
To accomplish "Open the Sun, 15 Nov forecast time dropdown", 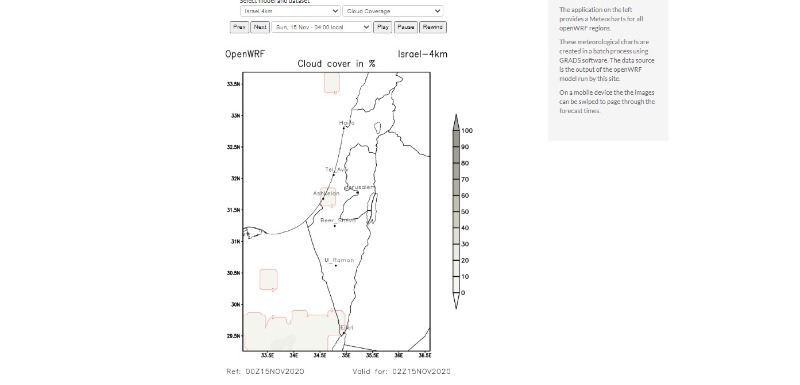I will pyautogui.click(x=321, y=27).
